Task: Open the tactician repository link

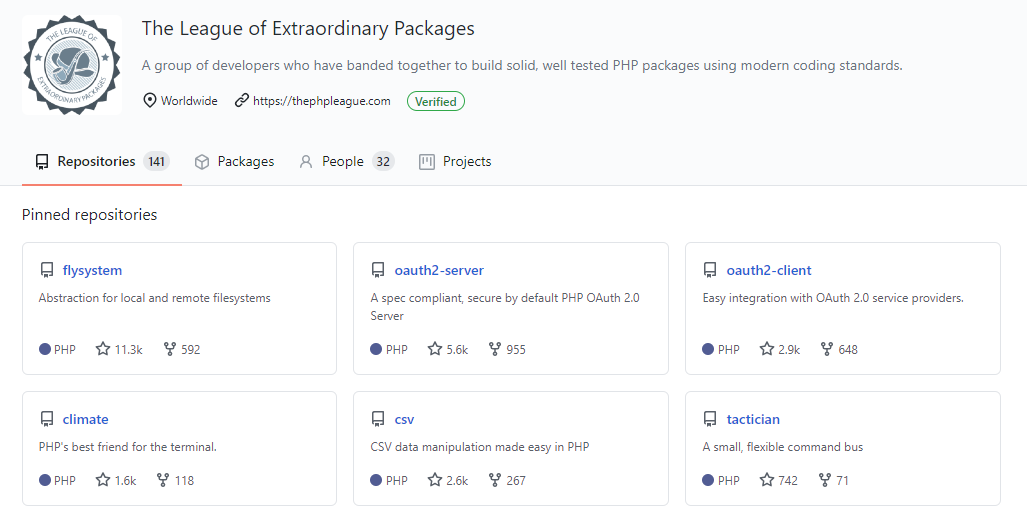Action: [x=753, y=419]
